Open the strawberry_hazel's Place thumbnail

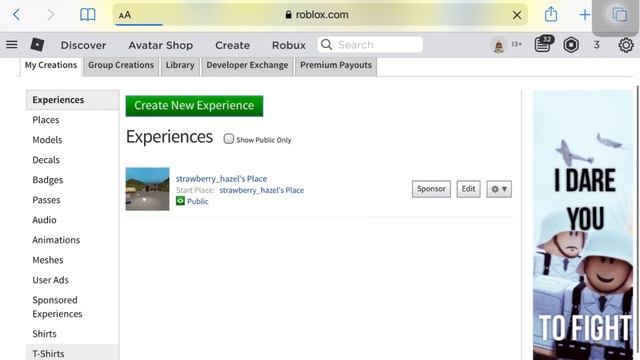click(x=147, y=189)
